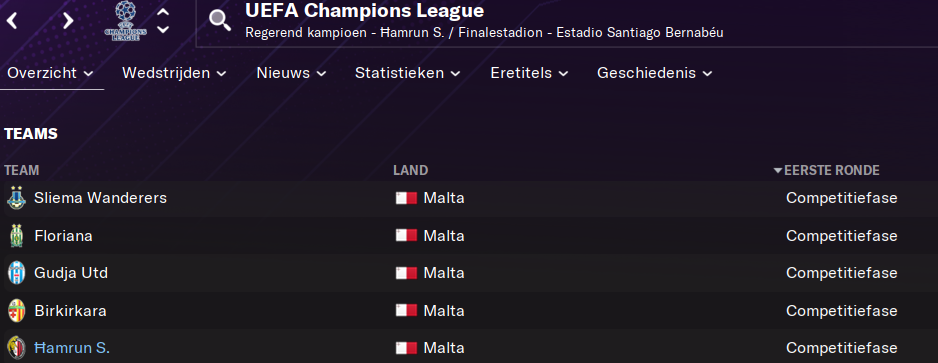
Task: Select the Malta flag next to Floriana
Action: pos(406,236)
